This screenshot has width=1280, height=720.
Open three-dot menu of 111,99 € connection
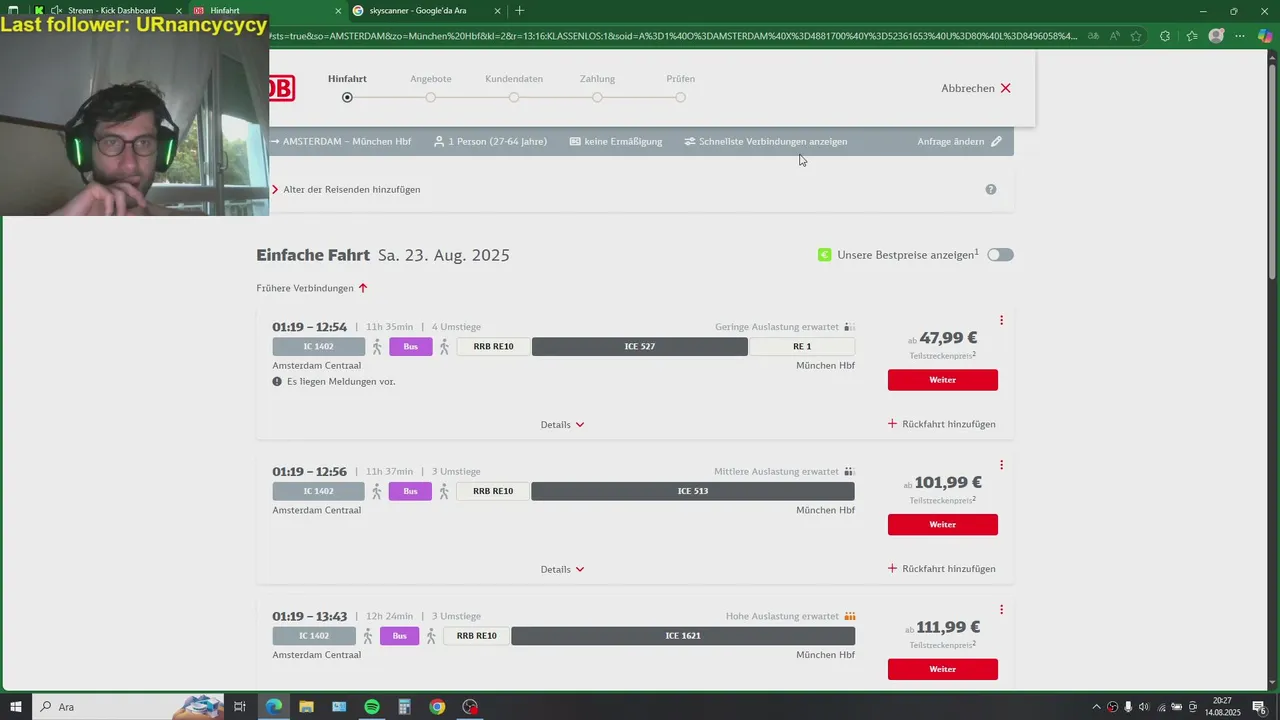pyautogui.click(x=1001, y=610)
